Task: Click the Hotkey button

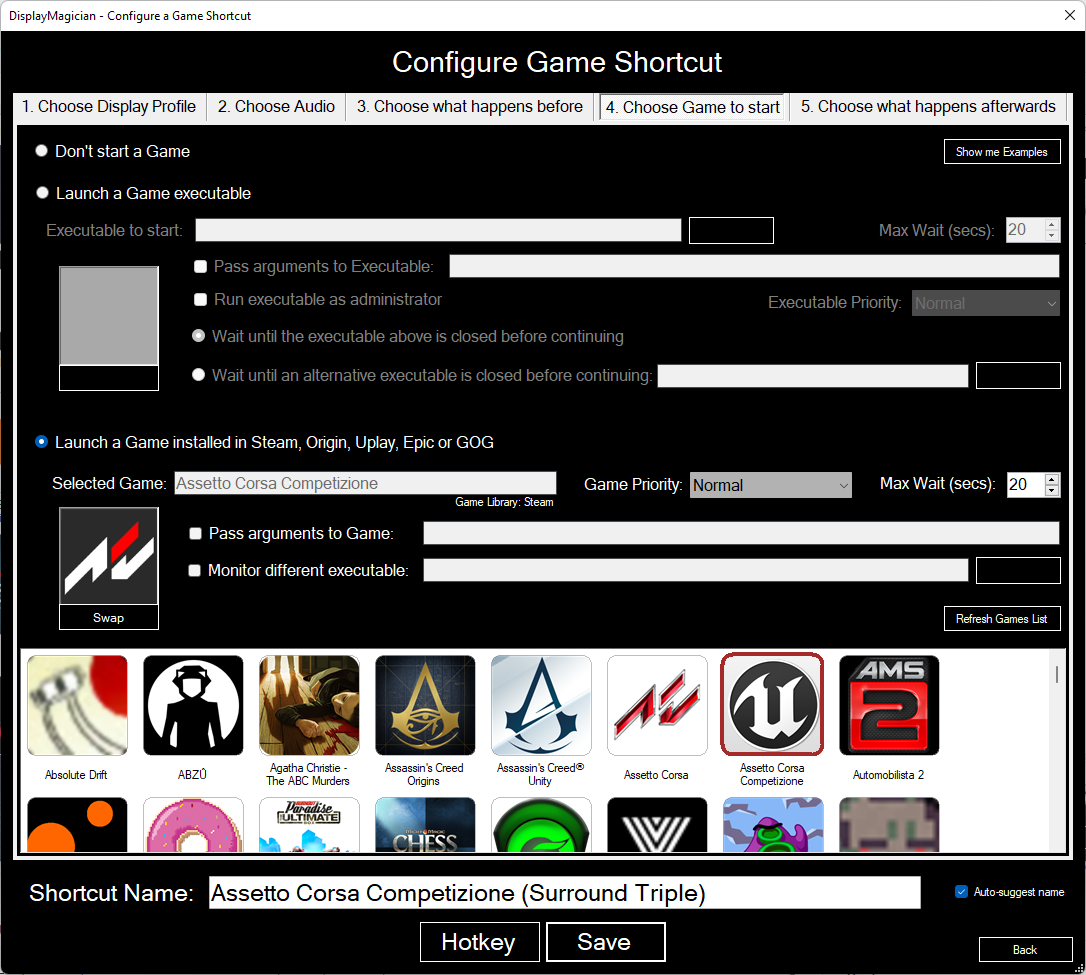Action: coord(479,942)
